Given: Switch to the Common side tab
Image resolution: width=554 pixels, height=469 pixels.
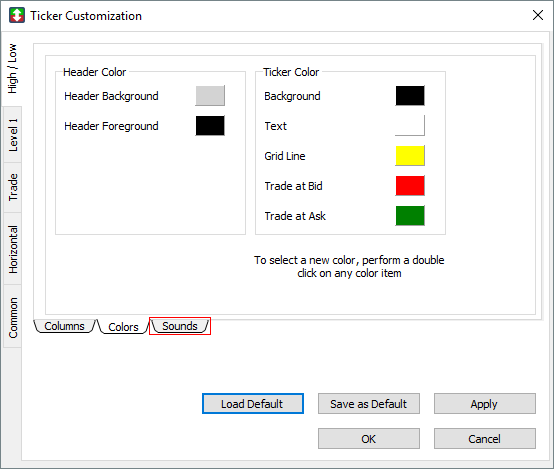Looking at the screenshot, I should (x=12, y=317).
